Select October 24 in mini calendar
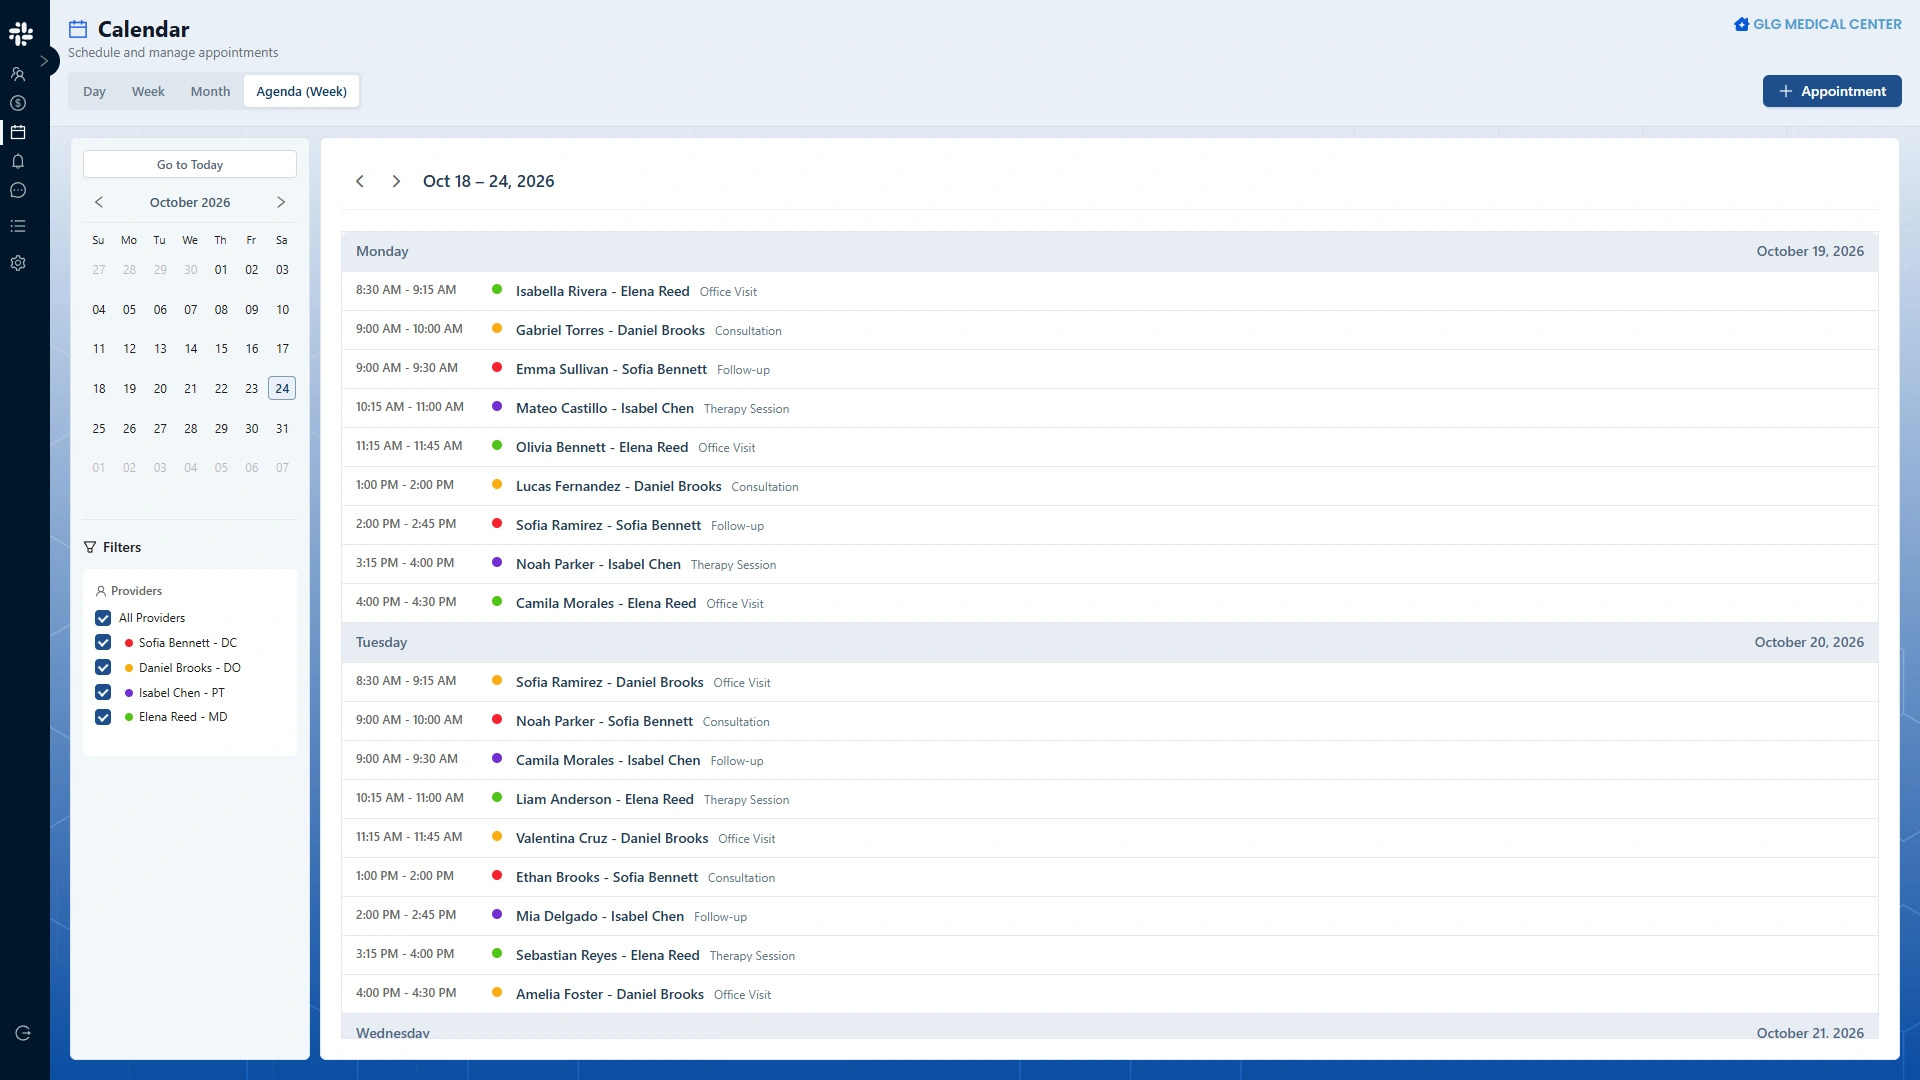 click(x=282, y=388)
